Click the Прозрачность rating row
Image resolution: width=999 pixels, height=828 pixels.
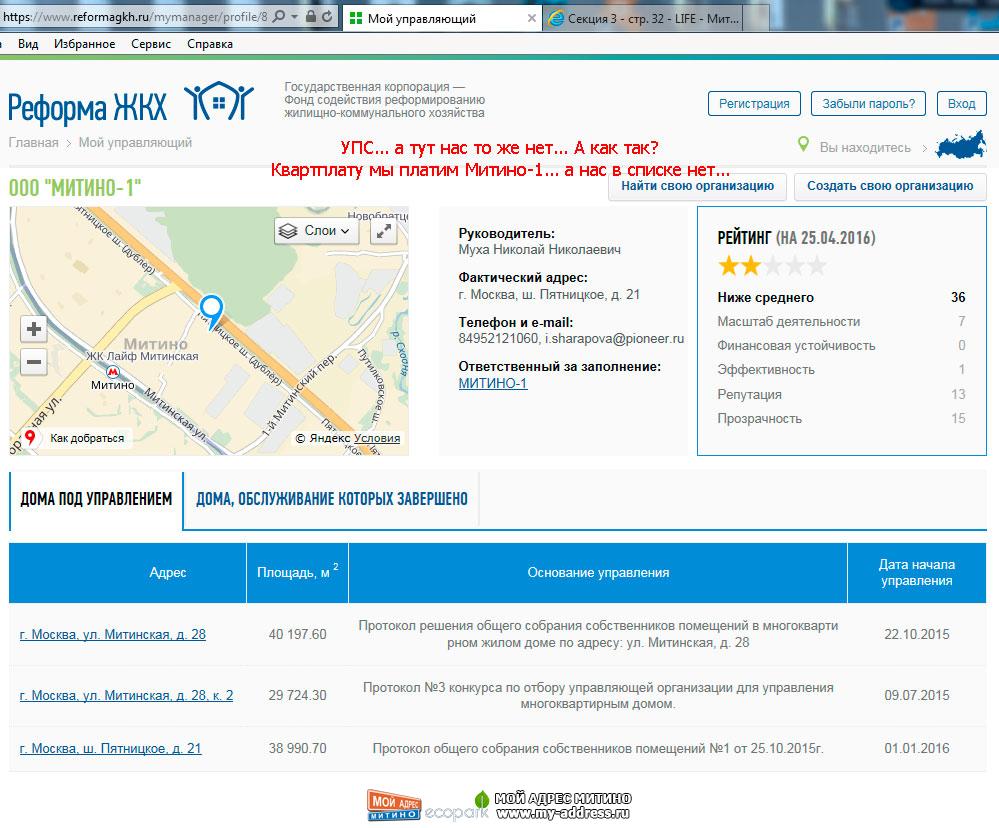(x=841, y=418)
